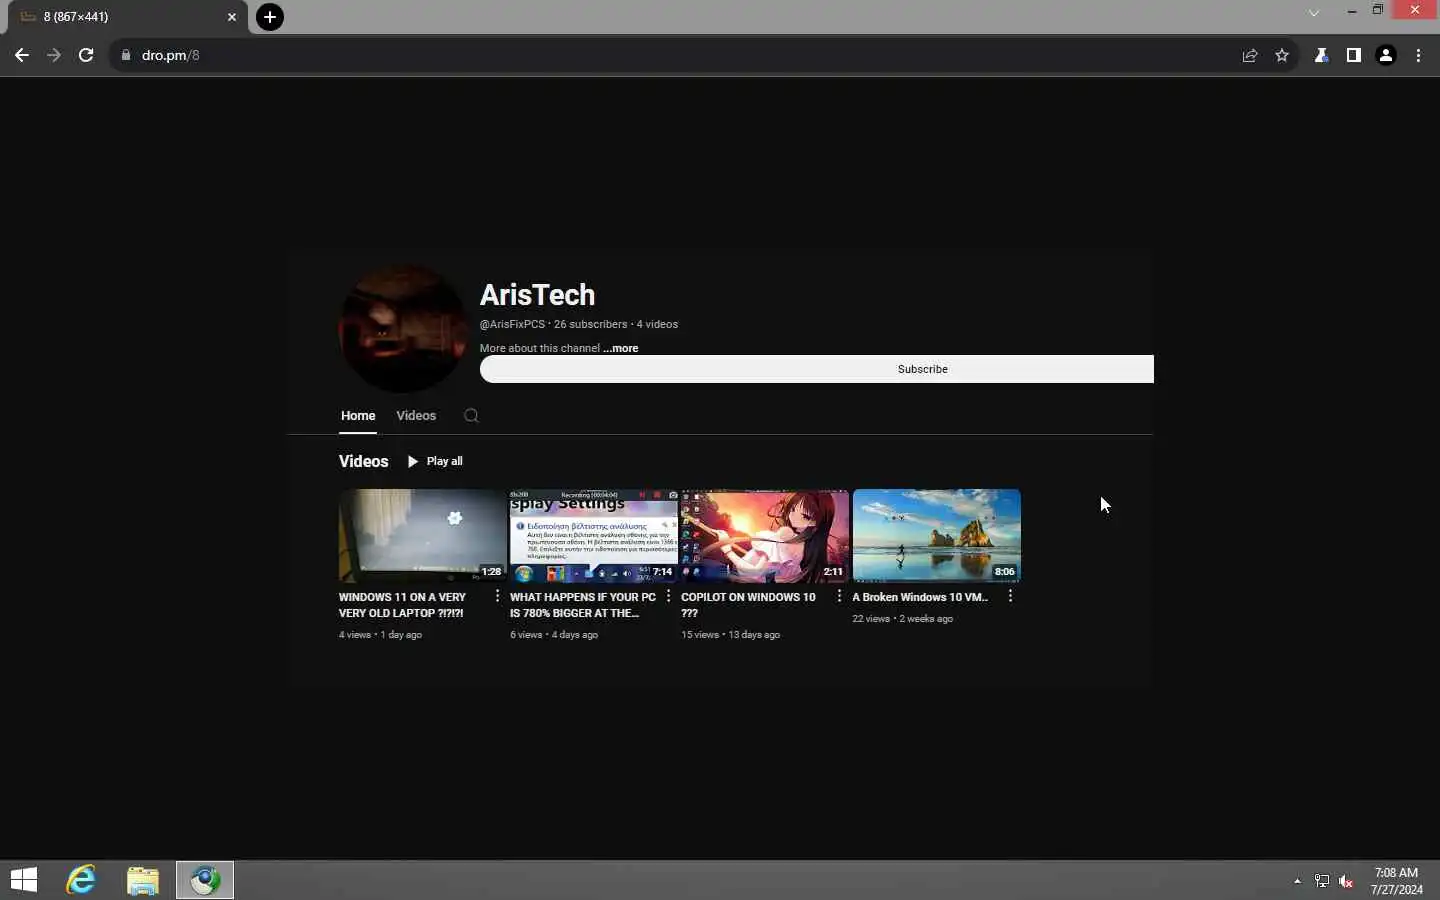View site information via the lock icon
The image size is (1440, 900).
point(126,55)
